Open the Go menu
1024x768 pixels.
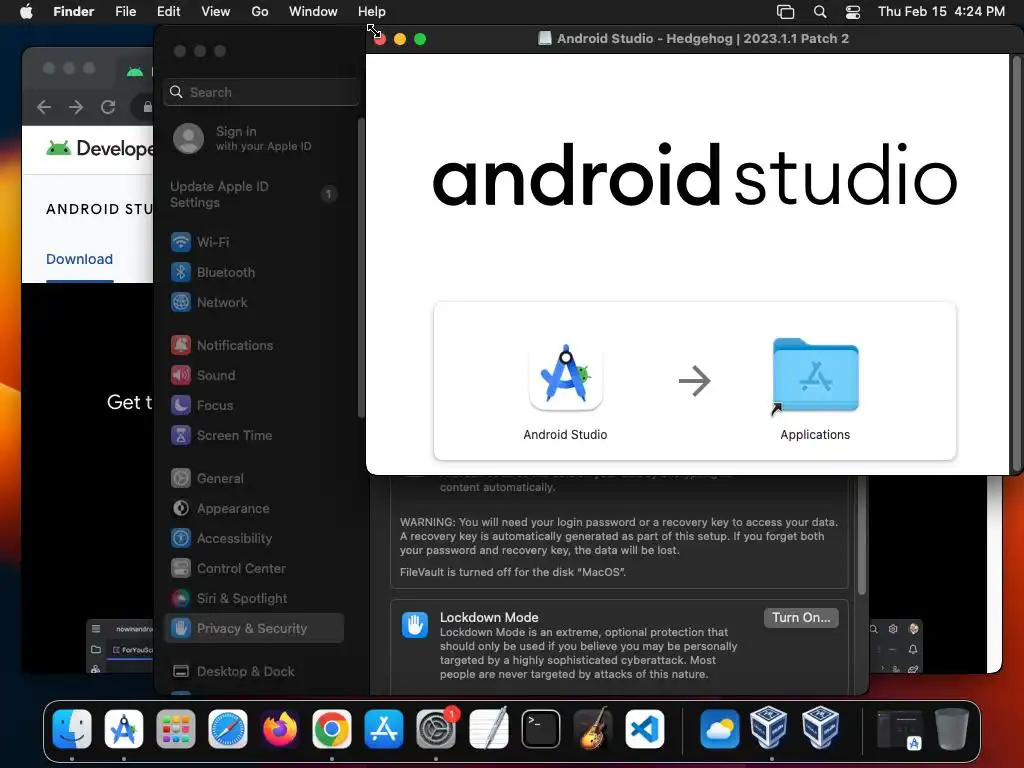click(x=260, y=12)
